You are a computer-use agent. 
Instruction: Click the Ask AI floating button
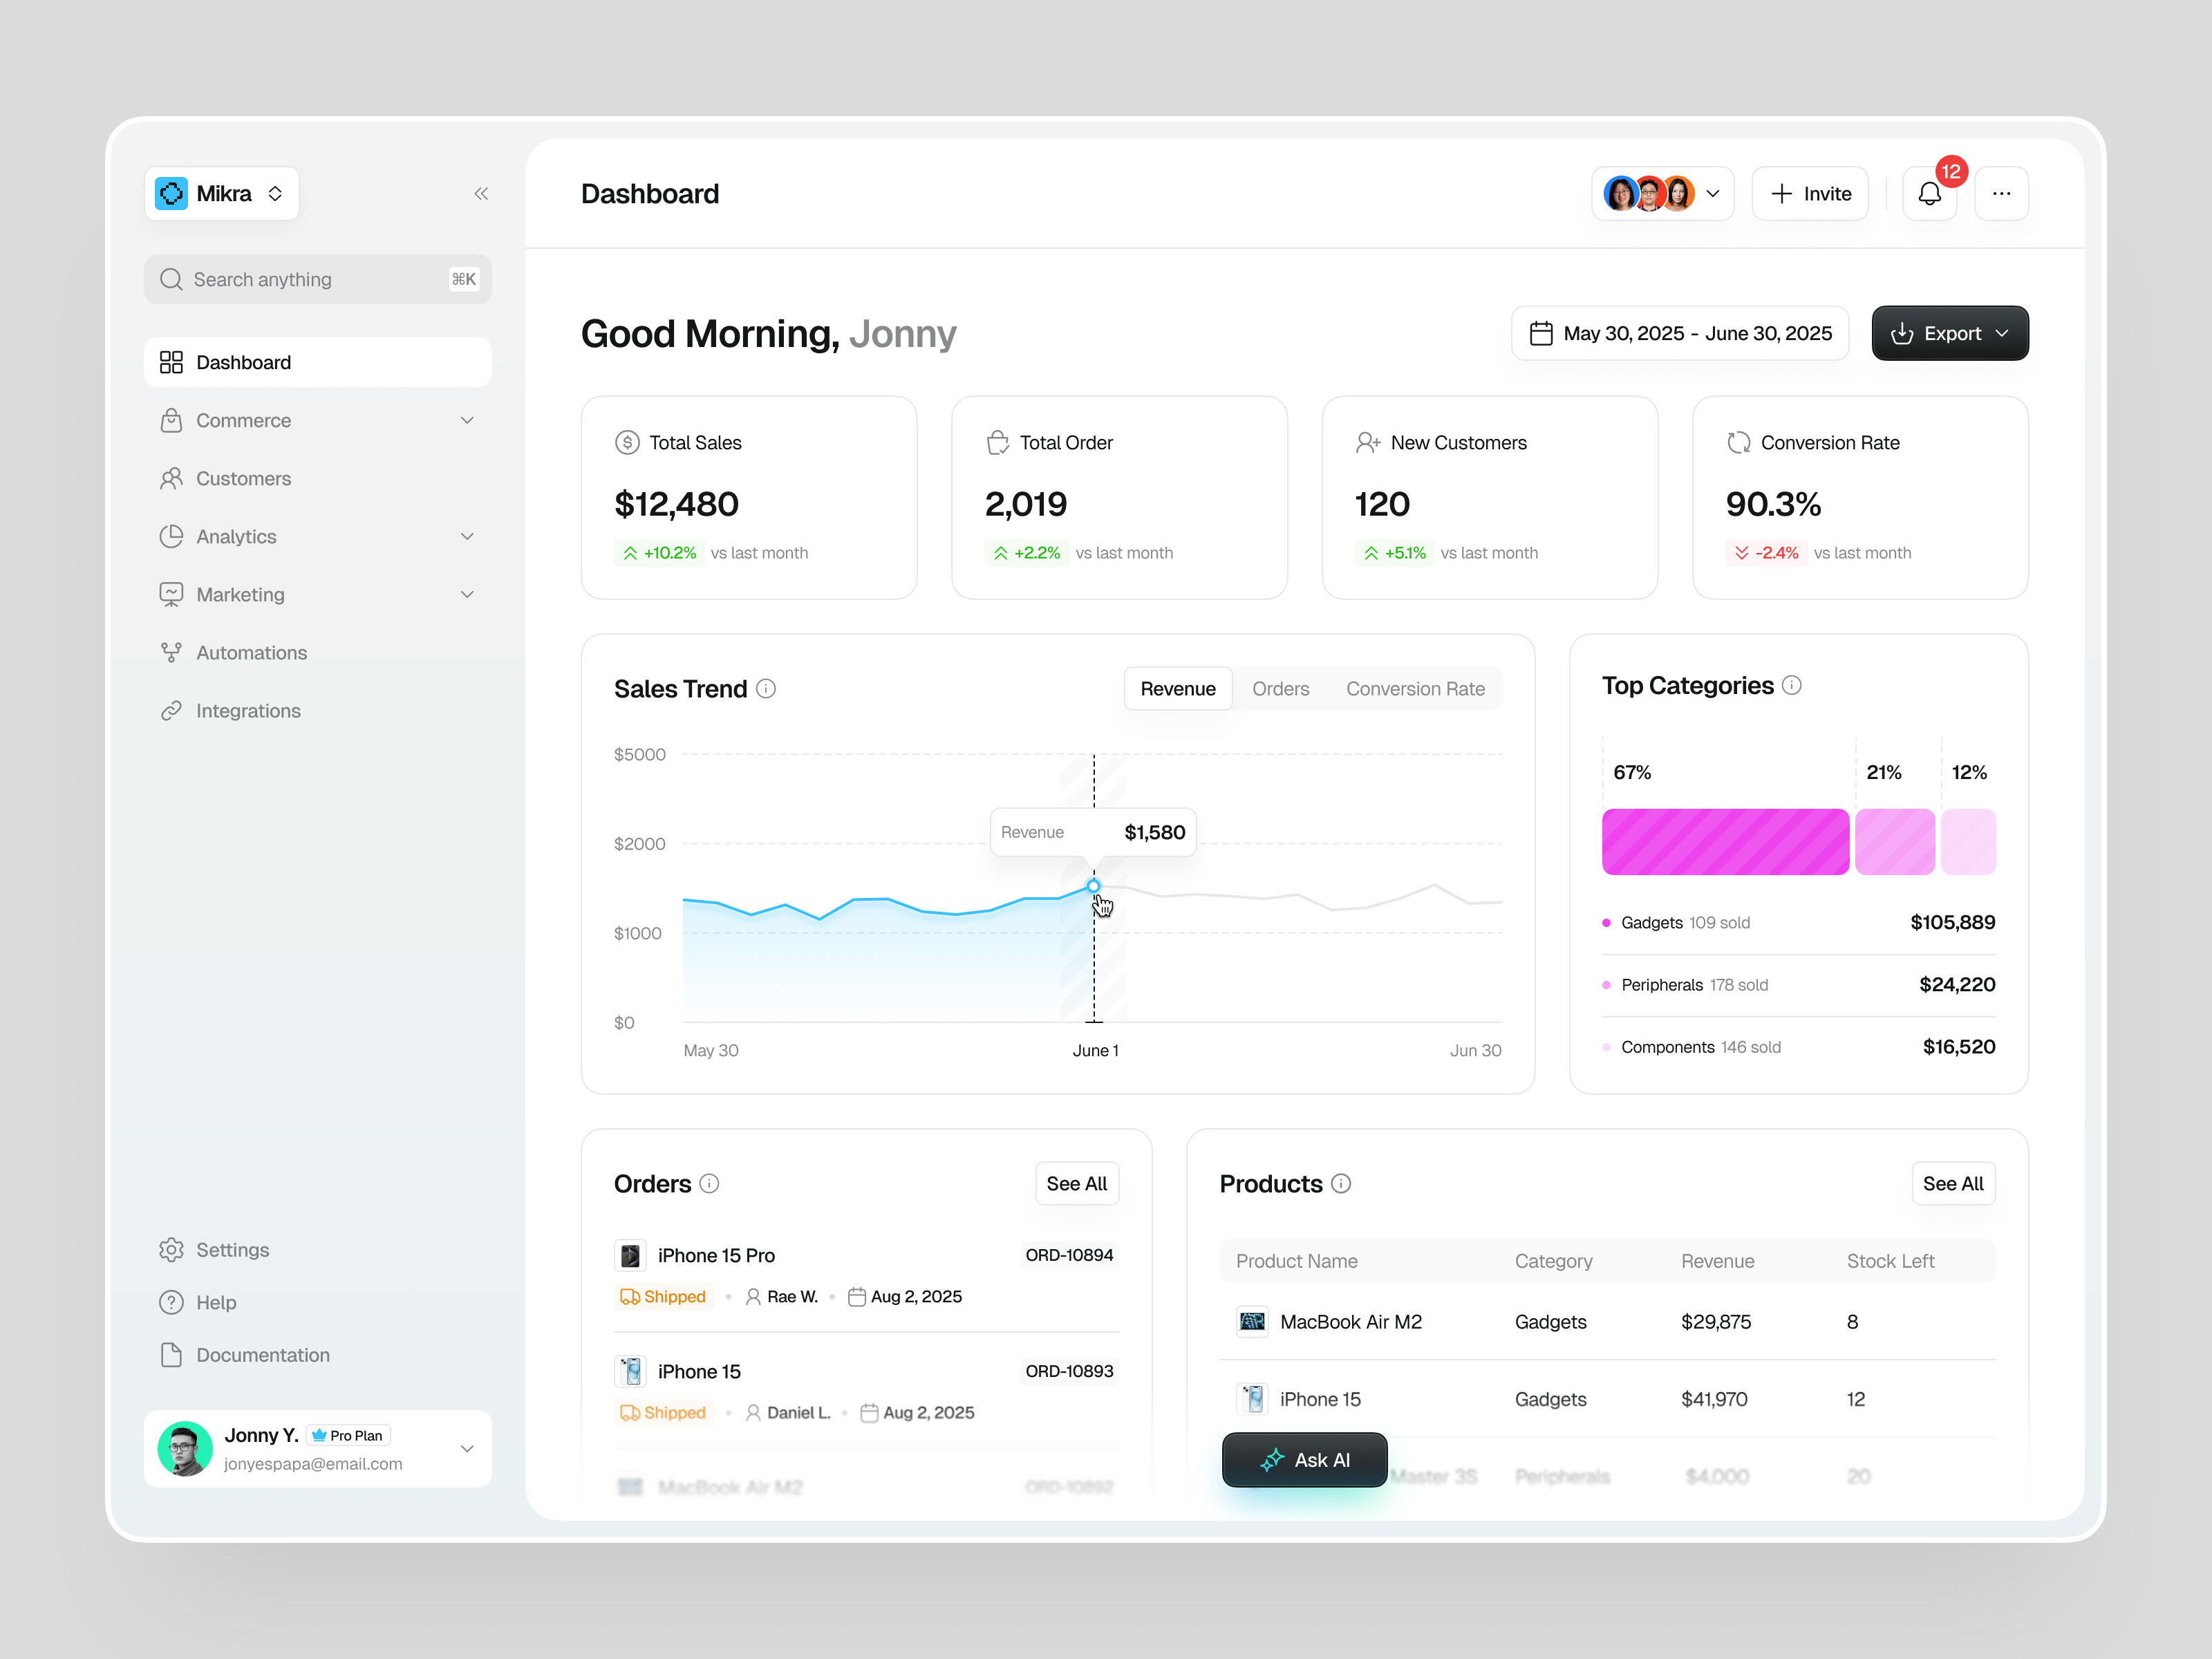[1304, 1459]
